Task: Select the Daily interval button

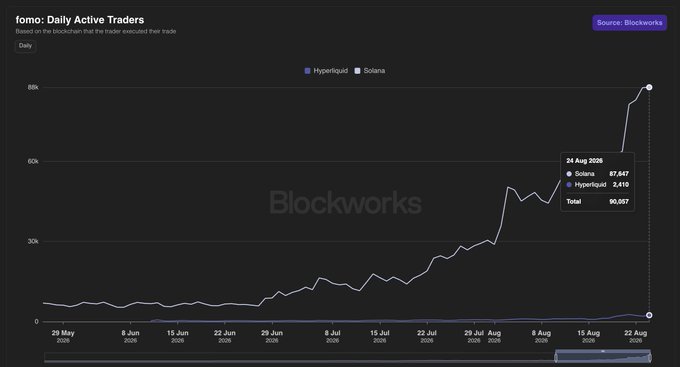Action: [25, 46]
